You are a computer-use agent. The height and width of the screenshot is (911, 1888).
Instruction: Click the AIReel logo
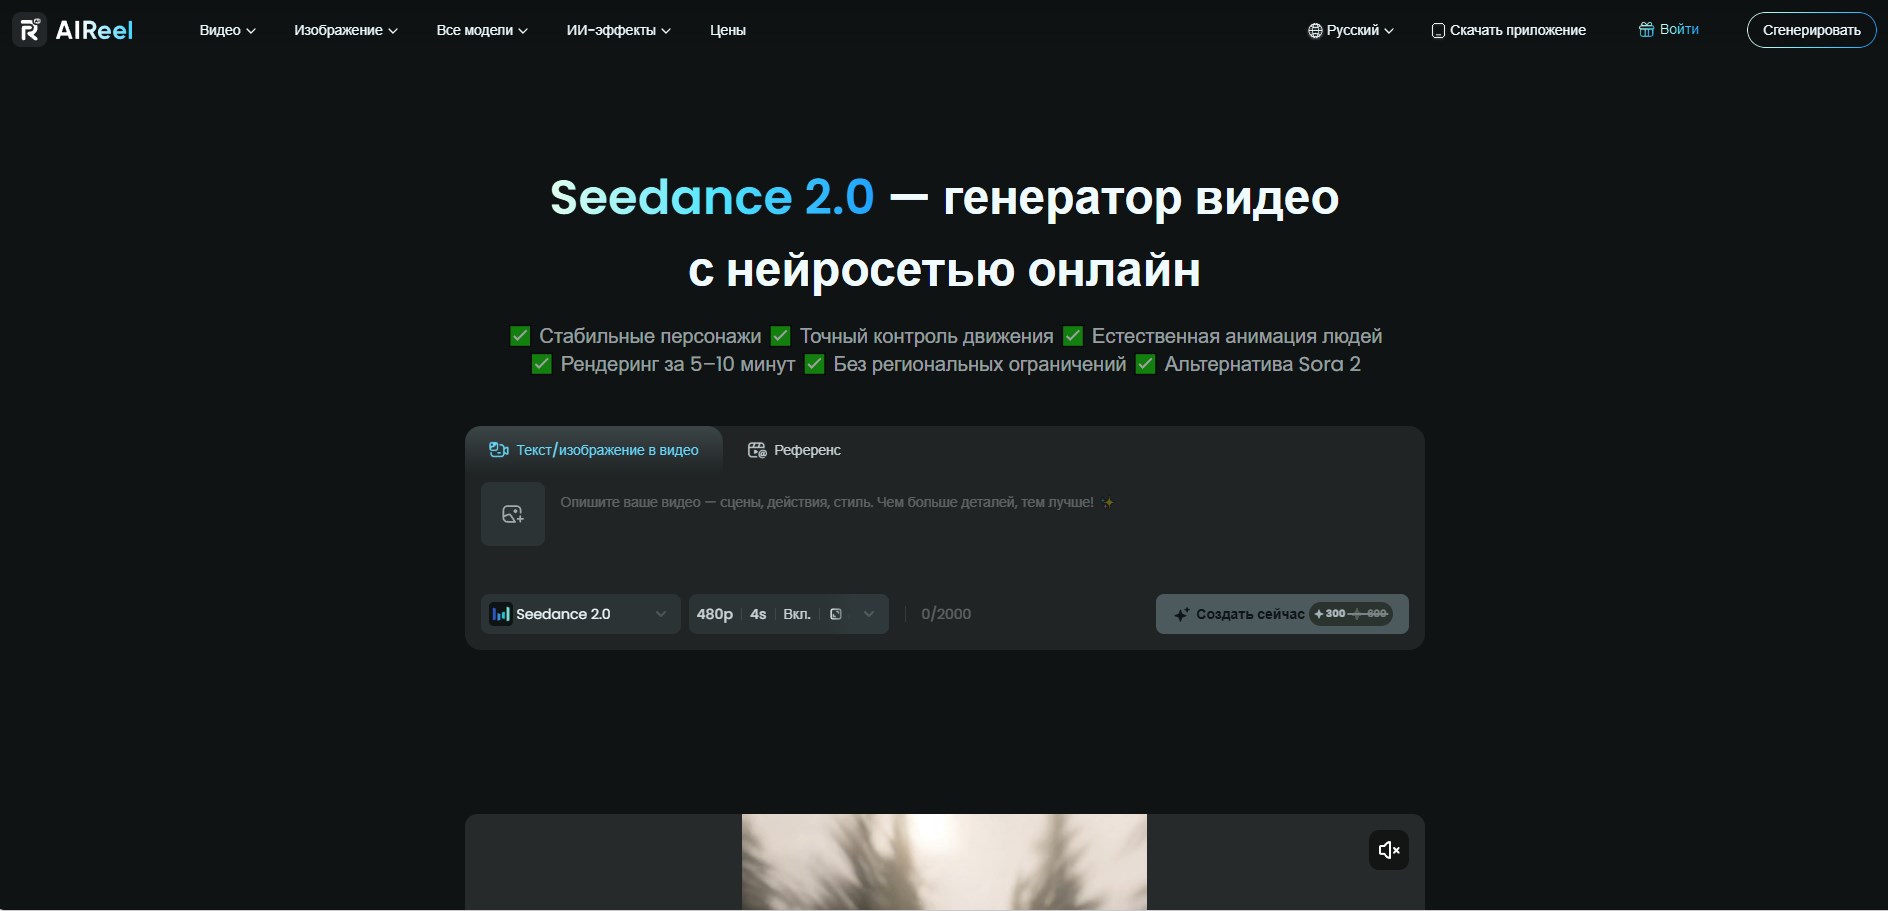[73, 30]
